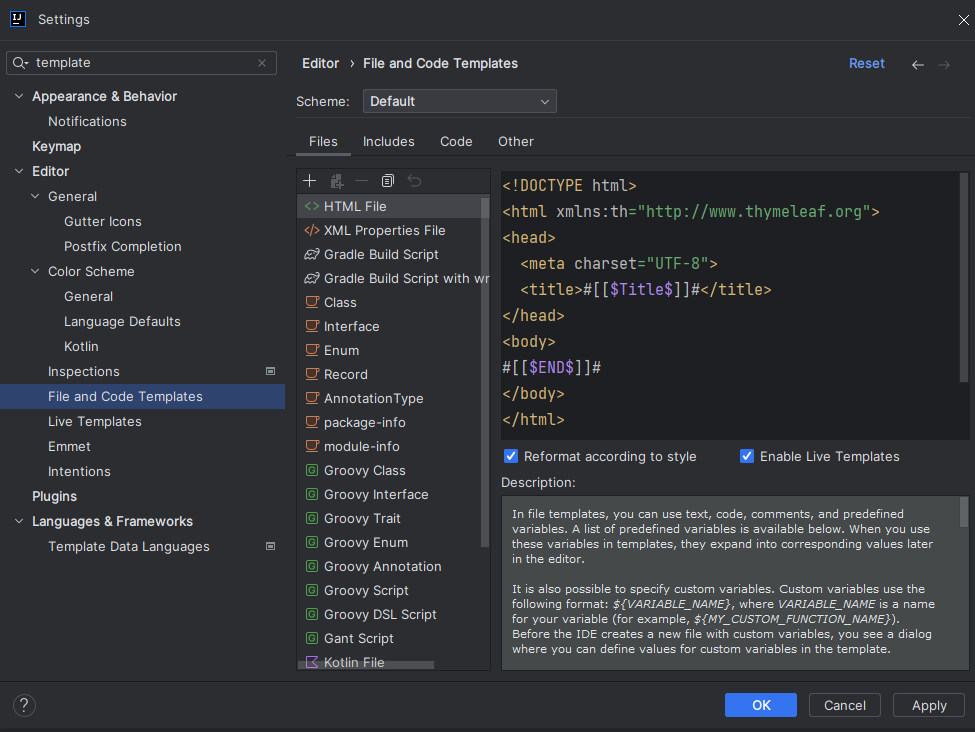Click the OK button

point(760,705)
